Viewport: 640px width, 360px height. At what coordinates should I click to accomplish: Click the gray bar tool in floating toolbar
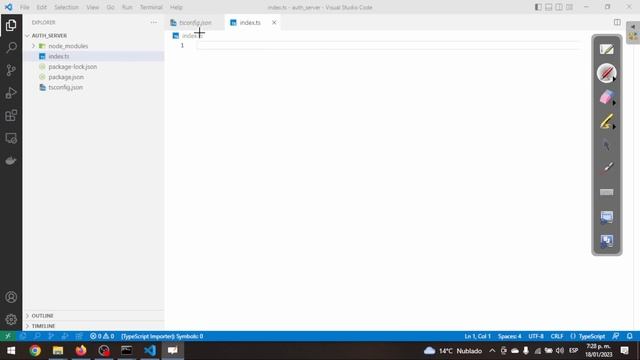click(607, 192)
